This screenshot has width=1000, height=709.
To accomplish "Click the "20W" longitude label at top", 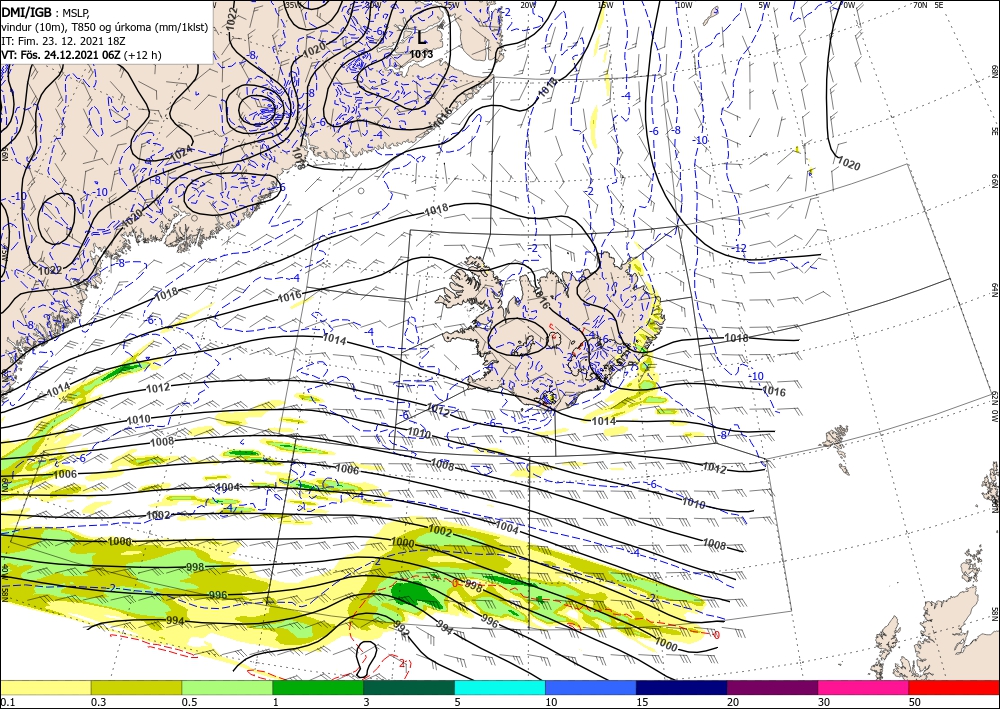I will coord(527,5).
